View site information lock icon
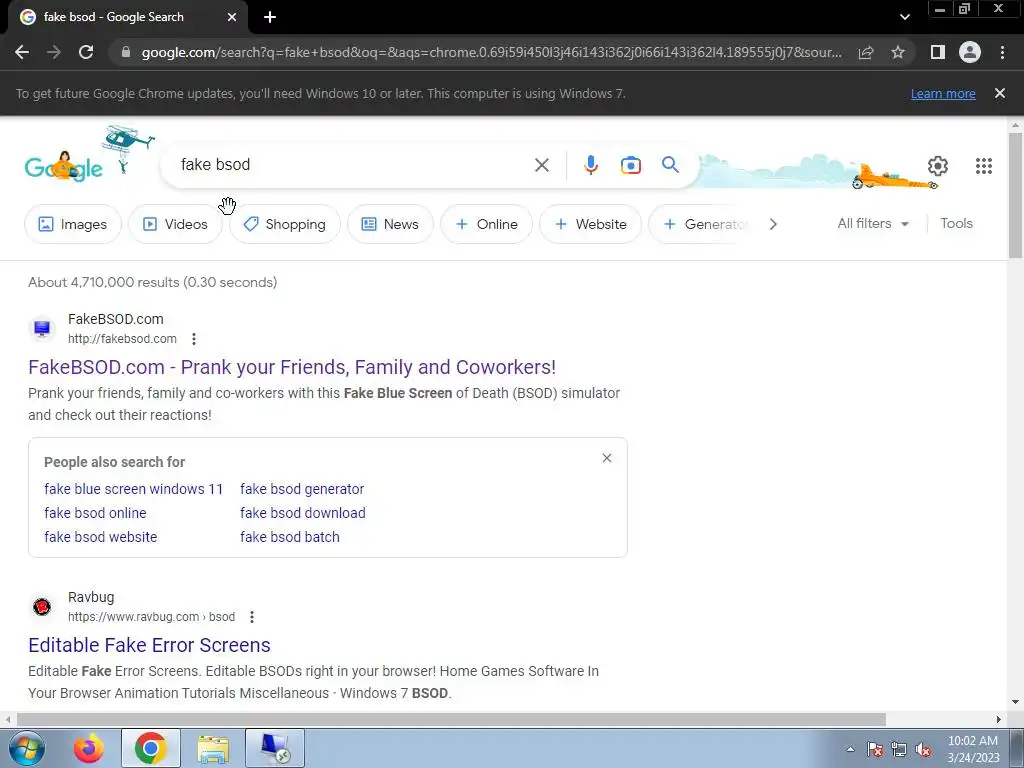 [x=126, y=52]
